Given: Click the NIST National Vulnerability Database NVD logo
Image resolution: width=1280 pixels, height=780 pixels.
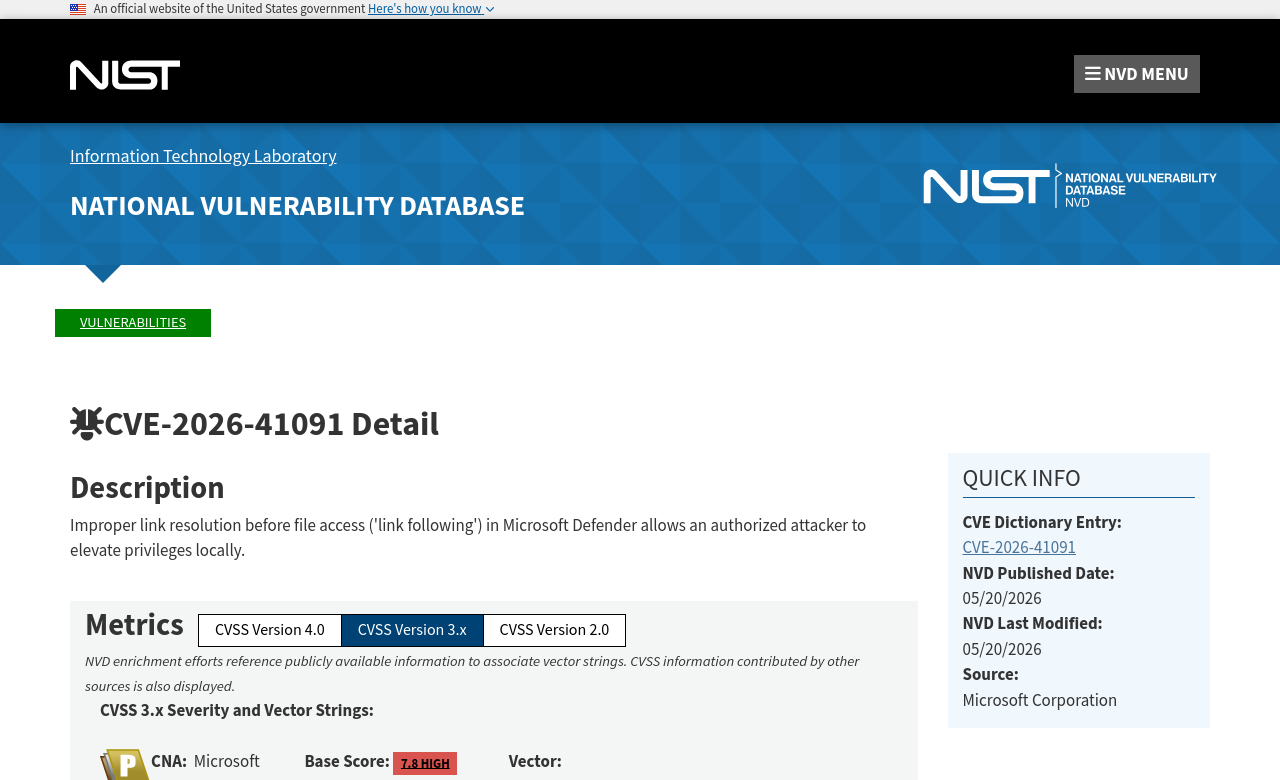Looking at the screenshot, I should pos(1070,186).
